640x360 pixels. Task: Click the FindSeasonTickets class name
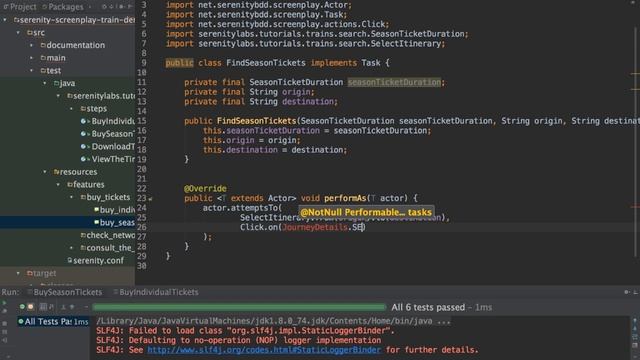click(266, 63)
